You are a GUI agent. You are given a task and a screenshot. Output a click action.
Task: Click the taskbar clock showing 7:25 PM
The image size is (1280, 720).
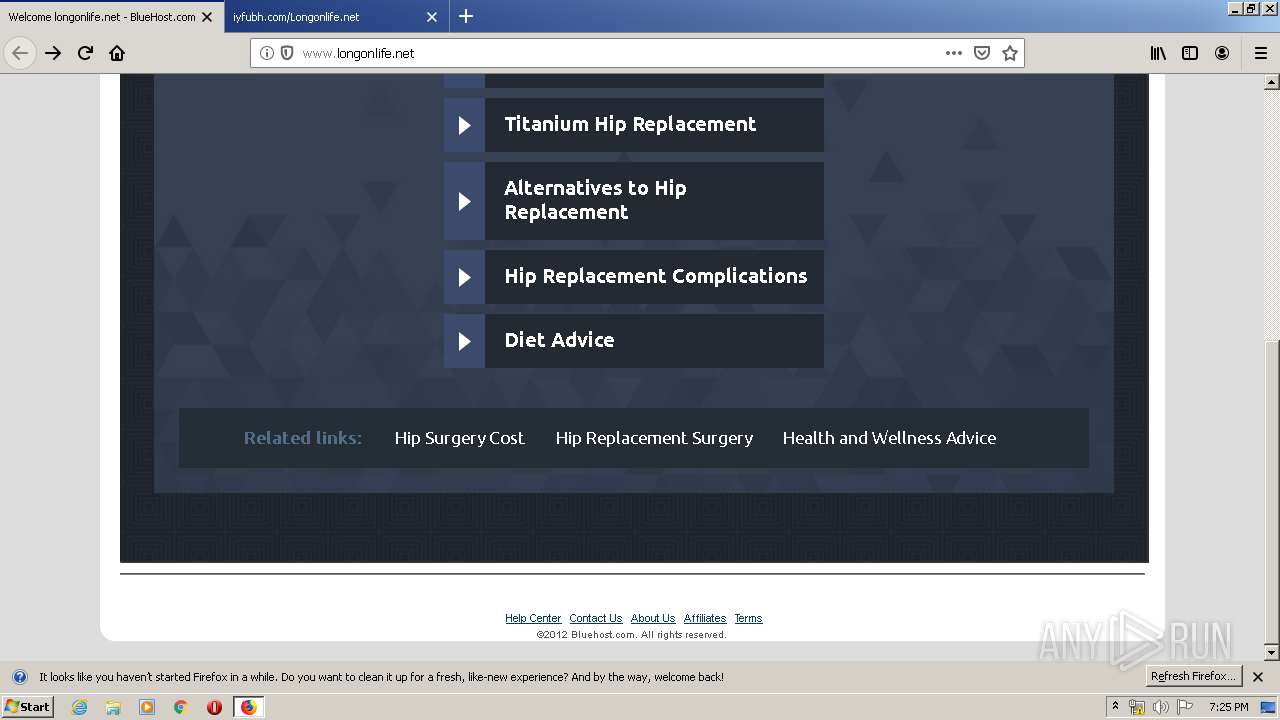pyautogui.click(x=1228, y=707)
